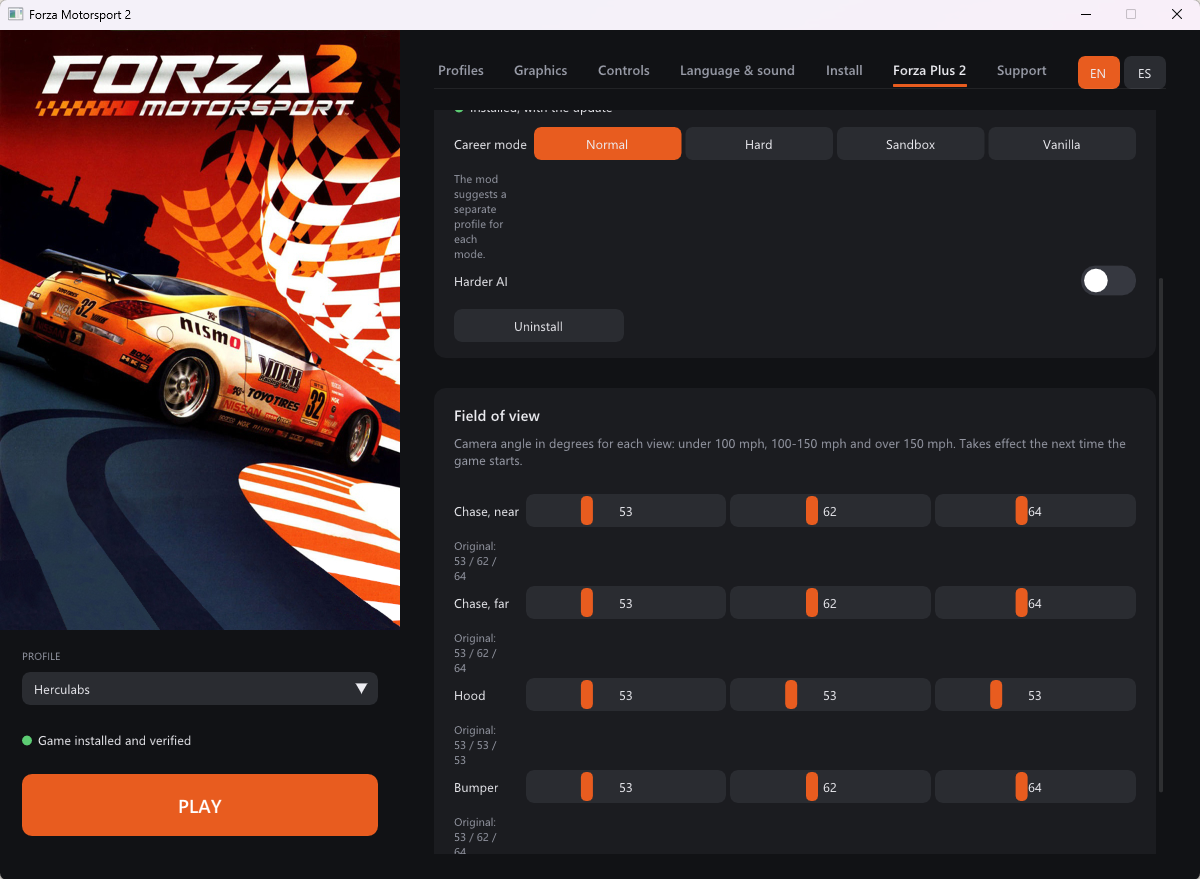This screenshot has width=1200, height=879.
Task: Click Hood under-100-mph slider
Action: [626, 695]
